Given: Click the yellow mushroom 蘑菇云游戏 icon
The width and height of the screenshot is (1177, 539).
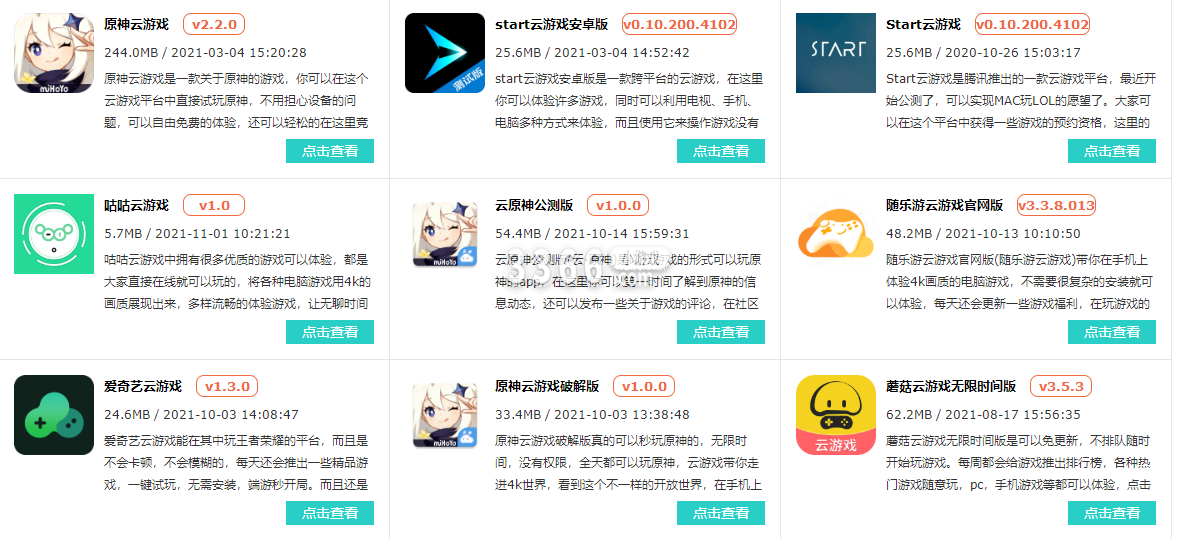Looking at the screenshot, I should click(x=835, y=415).
